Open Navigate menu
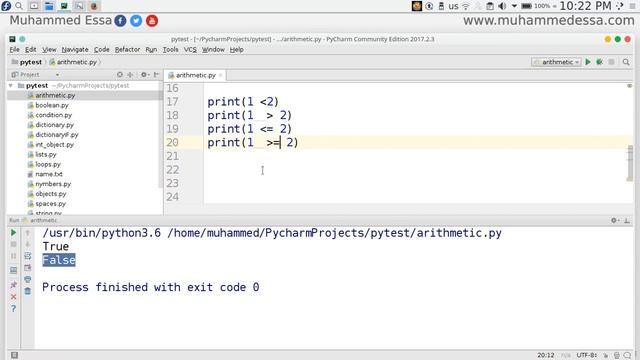 [x=75, y=49]
